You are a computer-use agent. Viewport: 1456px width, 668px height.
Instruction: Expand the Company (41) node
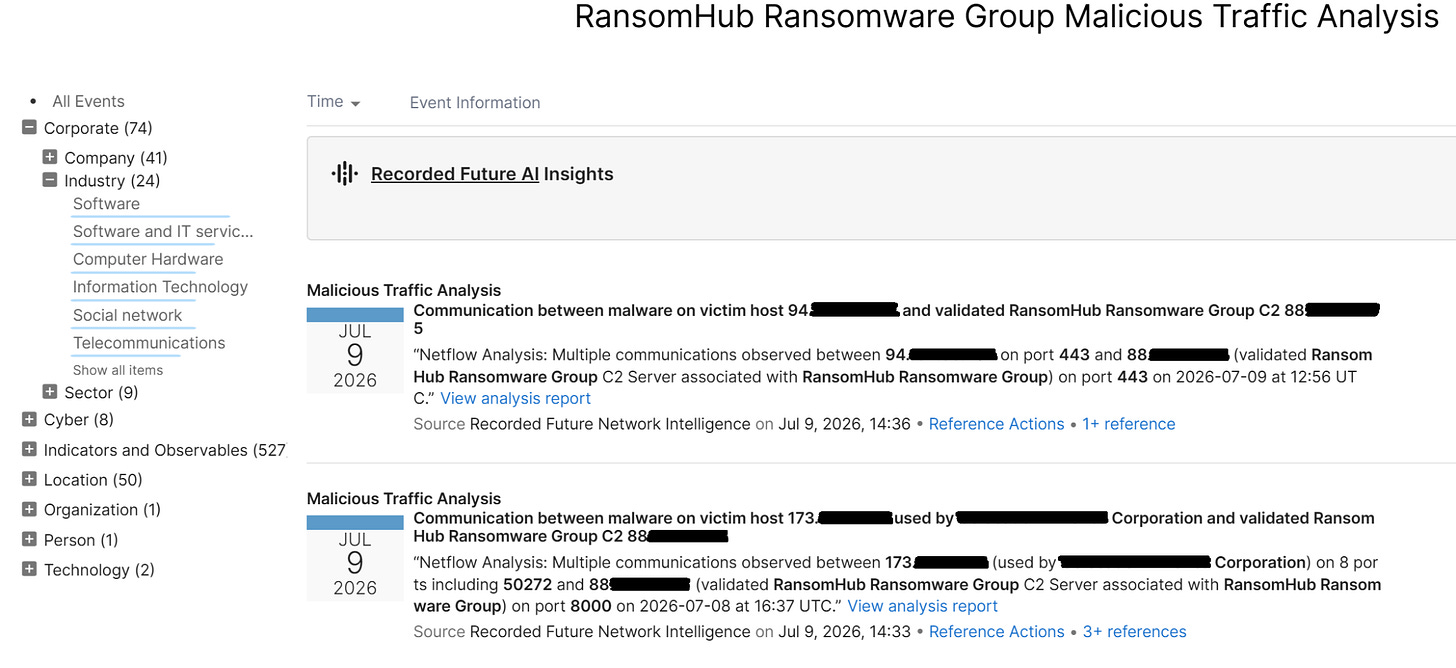pyautogui.click(x=50, y=157)
